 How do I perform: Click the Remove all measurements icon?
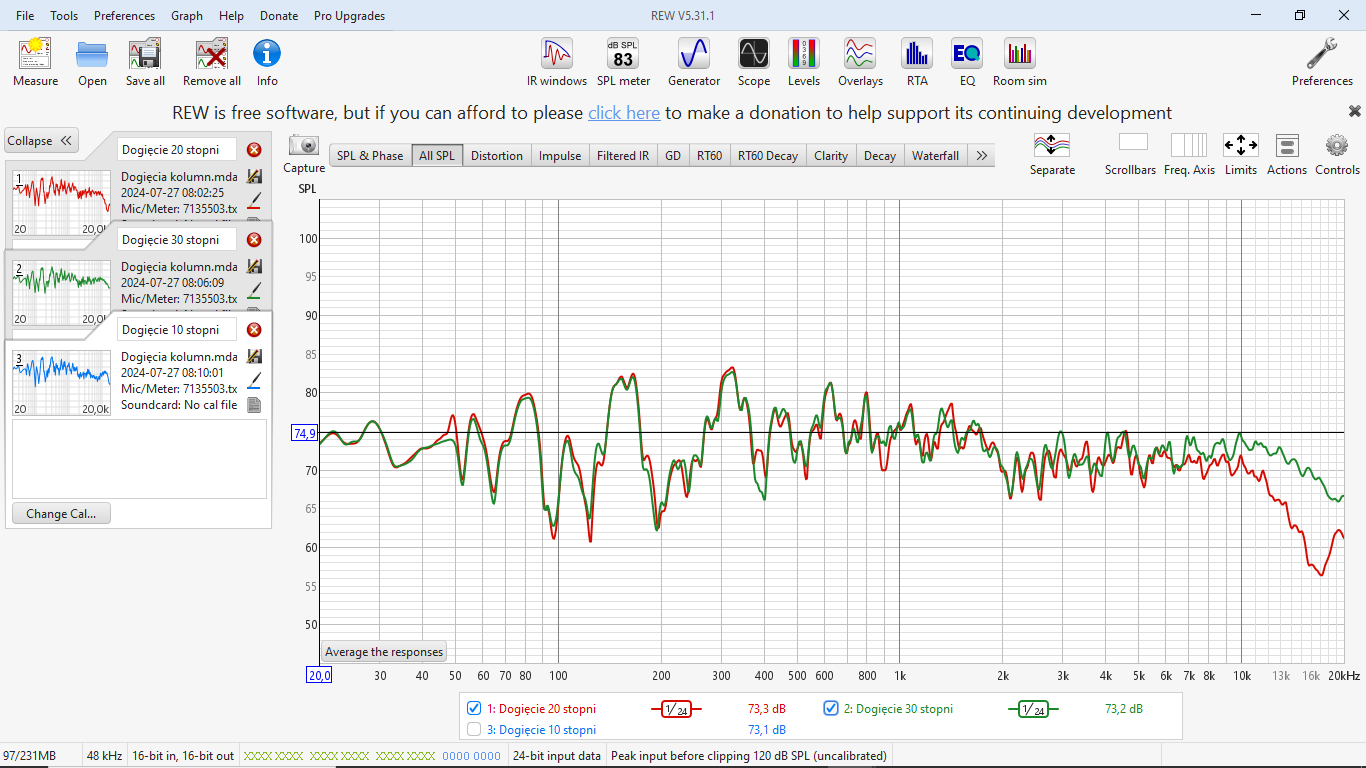(211, 62)
